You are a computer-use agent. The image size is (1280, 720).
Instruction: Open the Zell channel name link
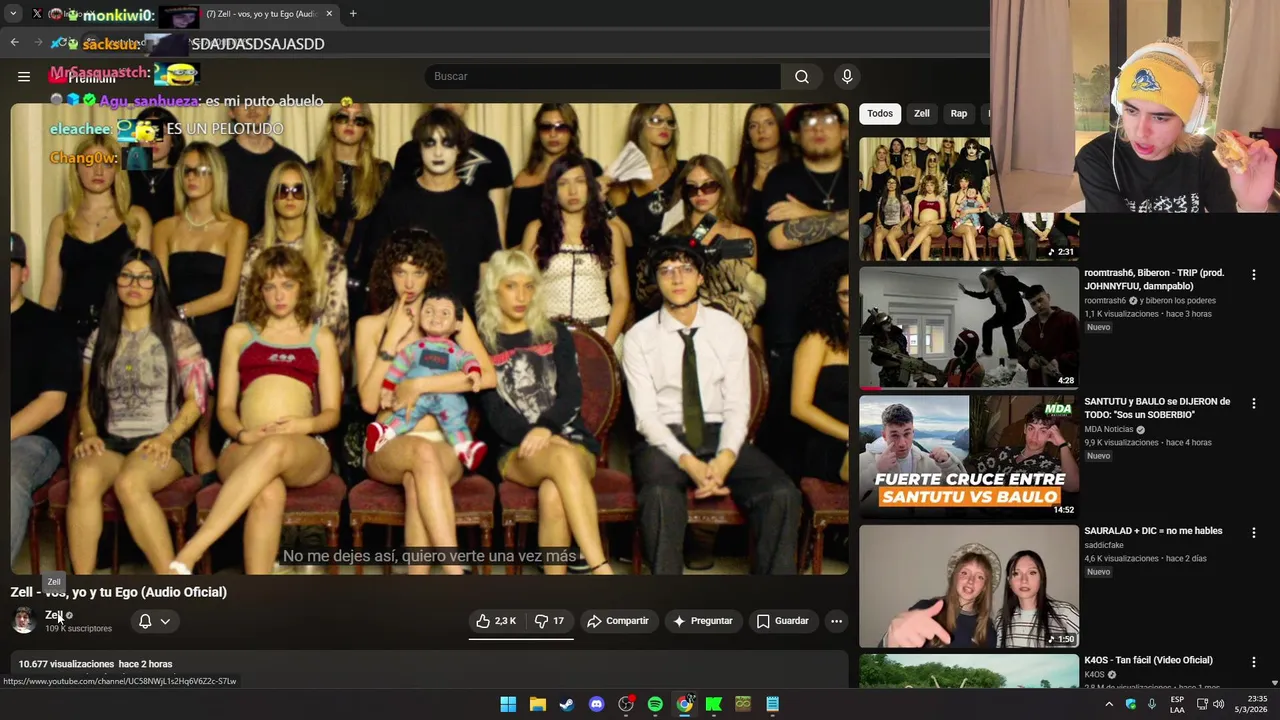pyautogui.click(x=54, y=615)
